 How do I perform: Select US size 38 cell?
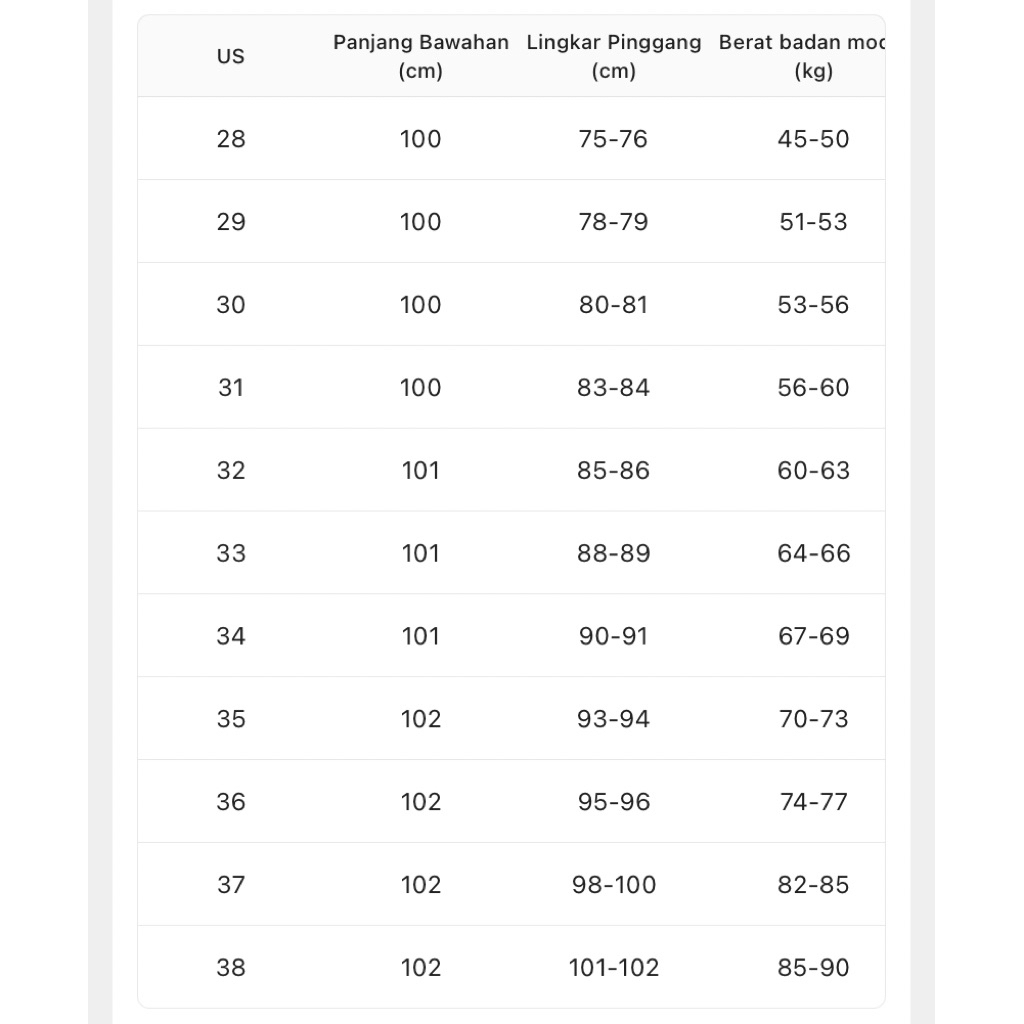[230, 968]
